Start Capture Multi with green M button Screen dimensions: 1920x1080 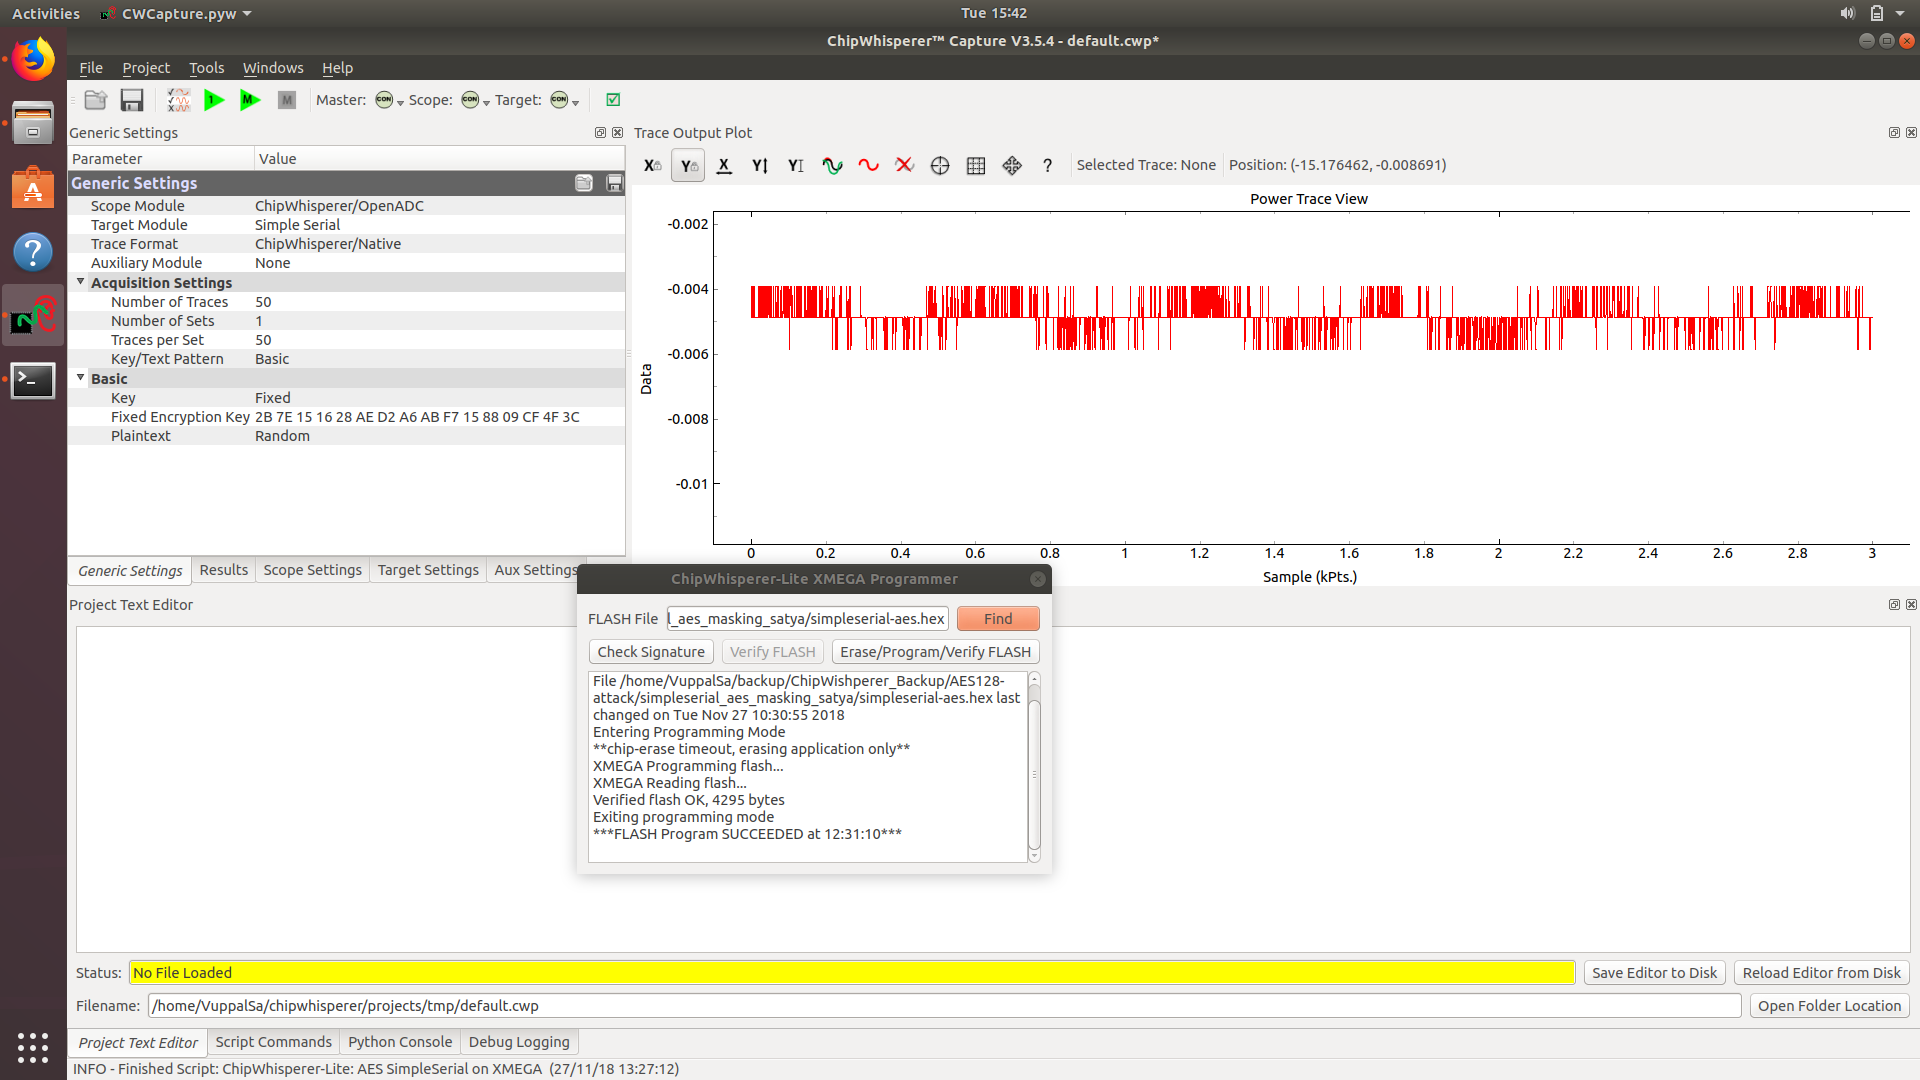pyautogui.click(x=250, y=100)
